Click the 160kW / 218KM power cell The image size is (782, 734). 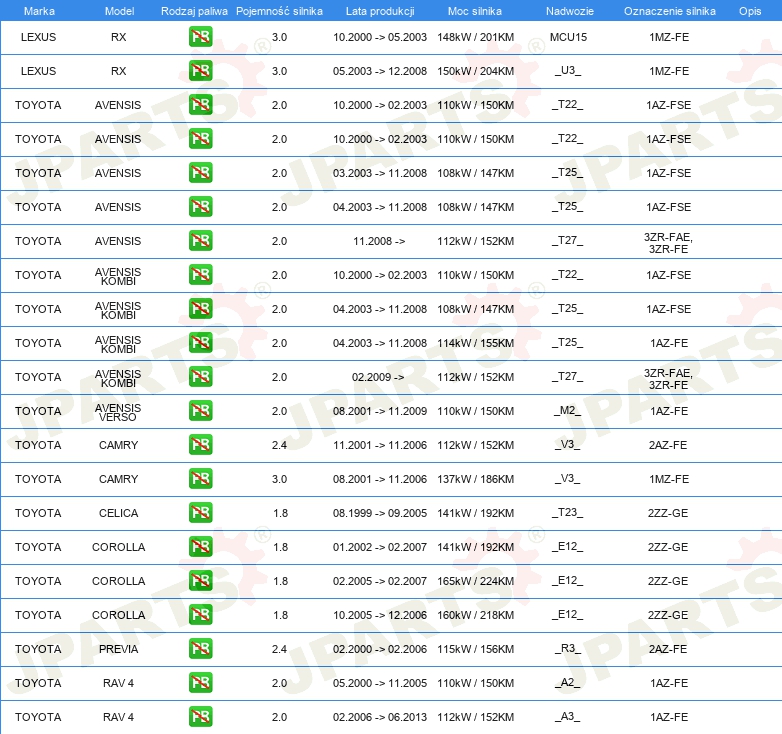point(475,615)
